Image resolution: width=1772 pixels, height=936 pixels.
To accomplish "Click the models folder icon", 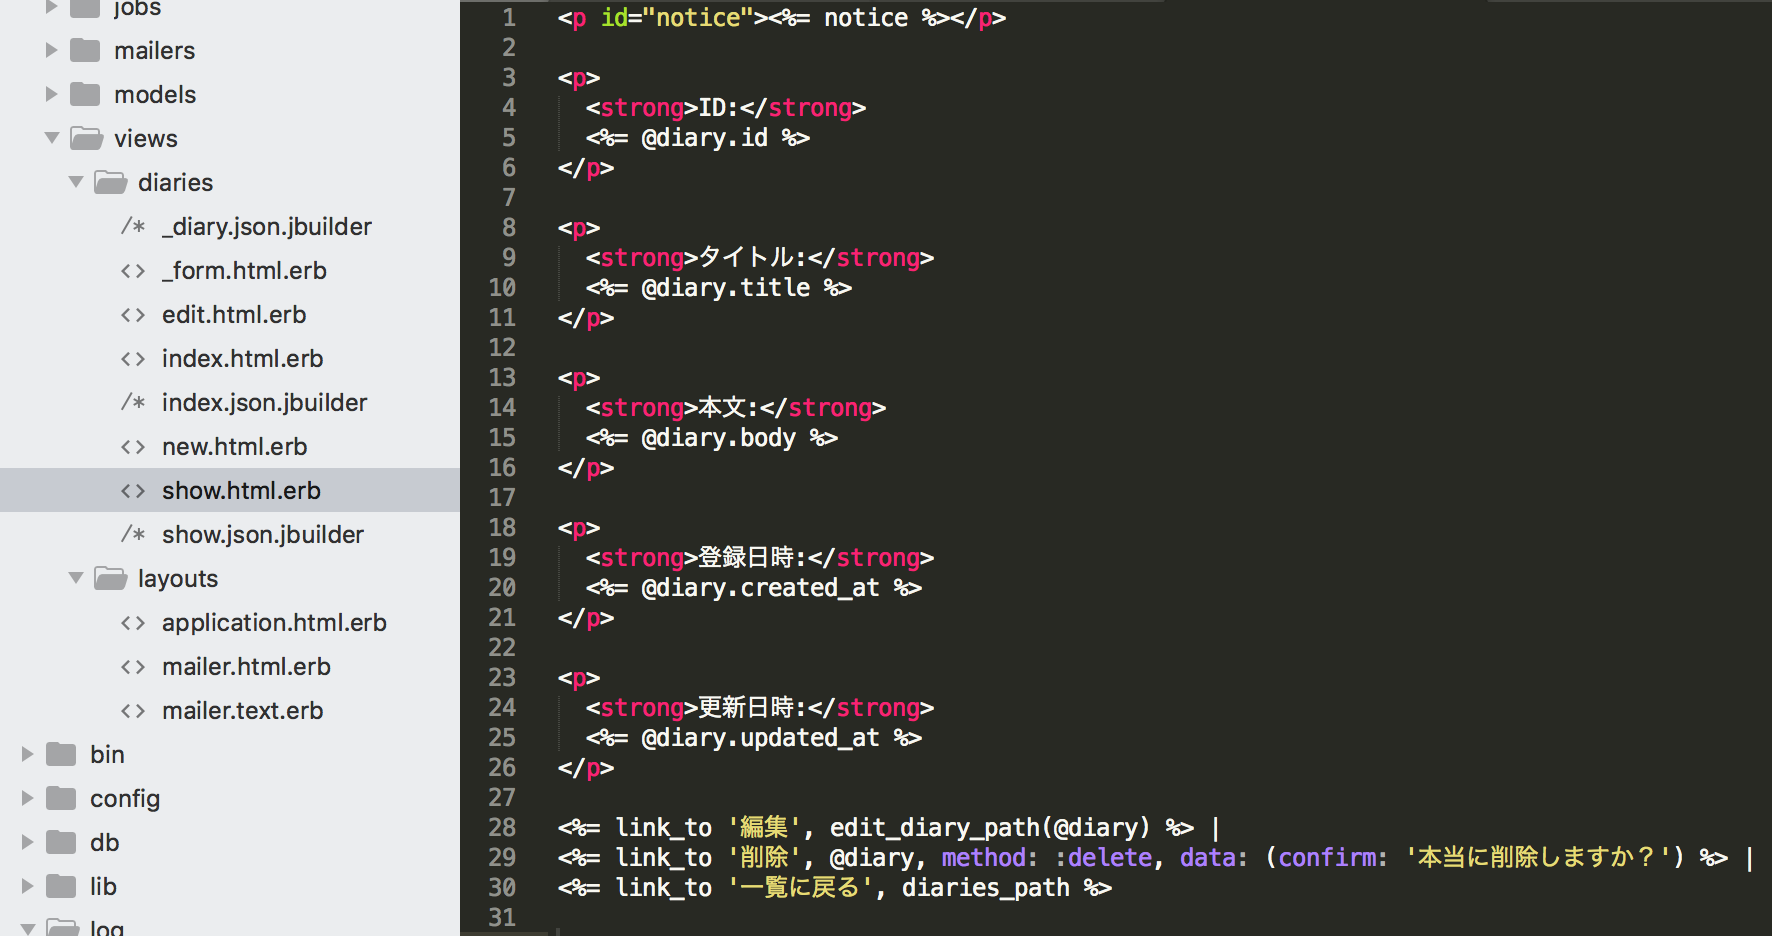I will point(85,94).
